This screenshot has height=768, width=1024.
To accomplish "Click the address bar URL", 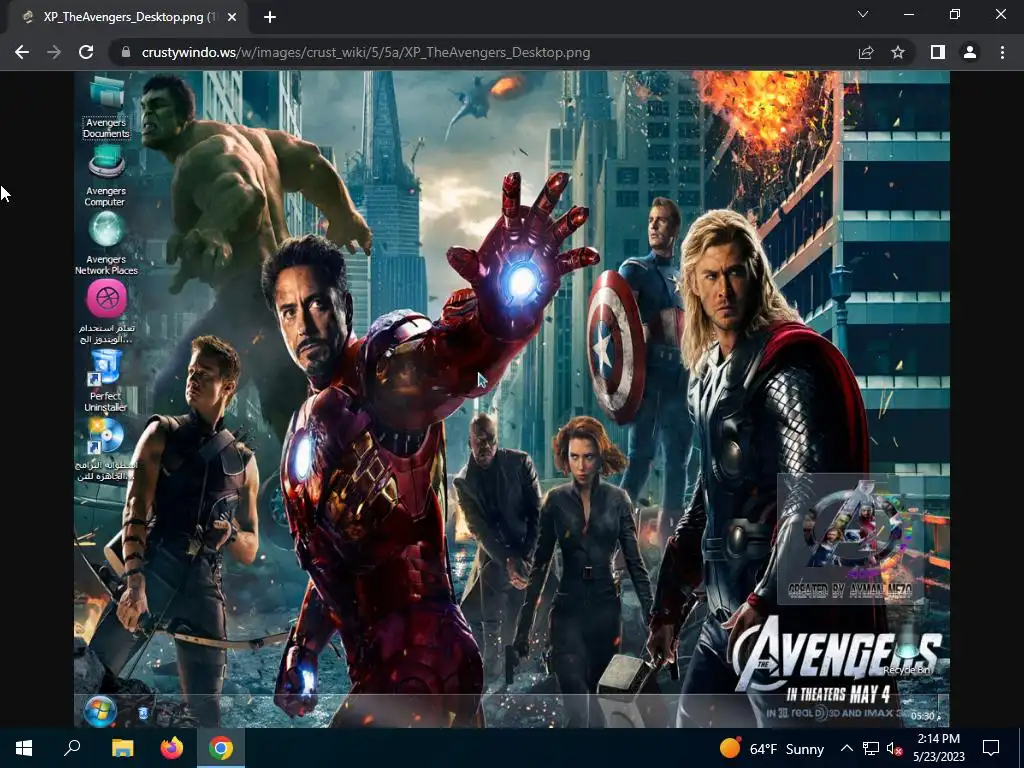I will tap(366, 52).
